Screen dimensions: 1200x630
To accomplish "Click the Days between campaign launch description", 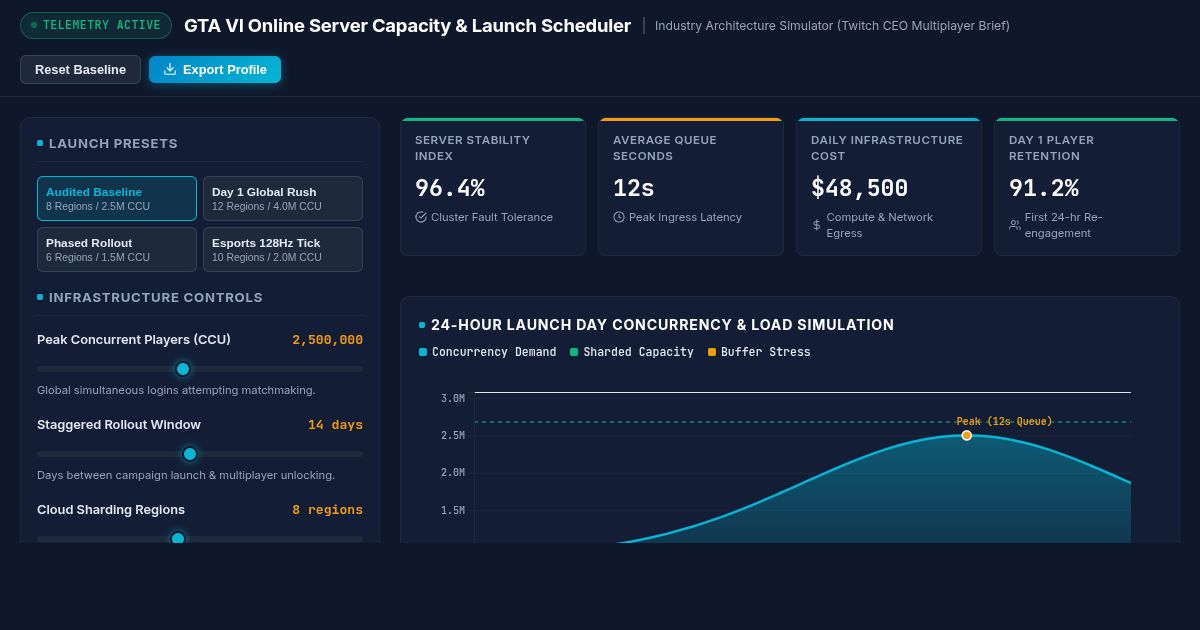I will tap(186, 475).
